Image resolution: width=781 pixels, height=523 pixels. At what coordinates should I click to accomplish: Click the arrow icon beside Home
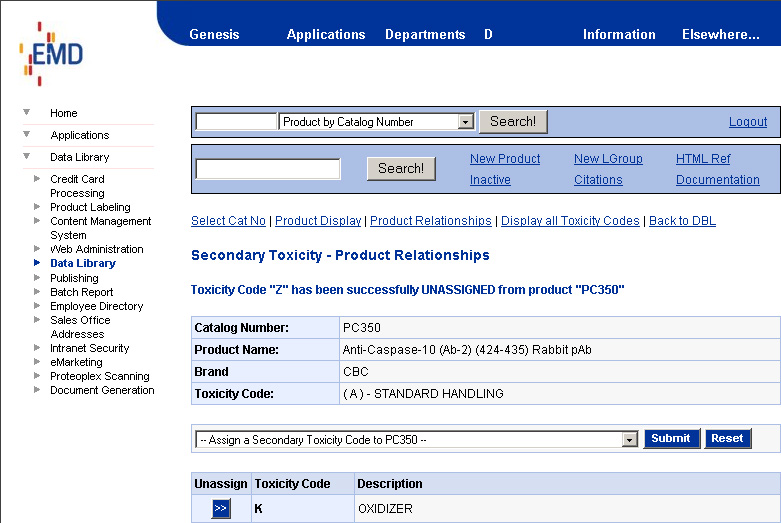pos(27,112)
